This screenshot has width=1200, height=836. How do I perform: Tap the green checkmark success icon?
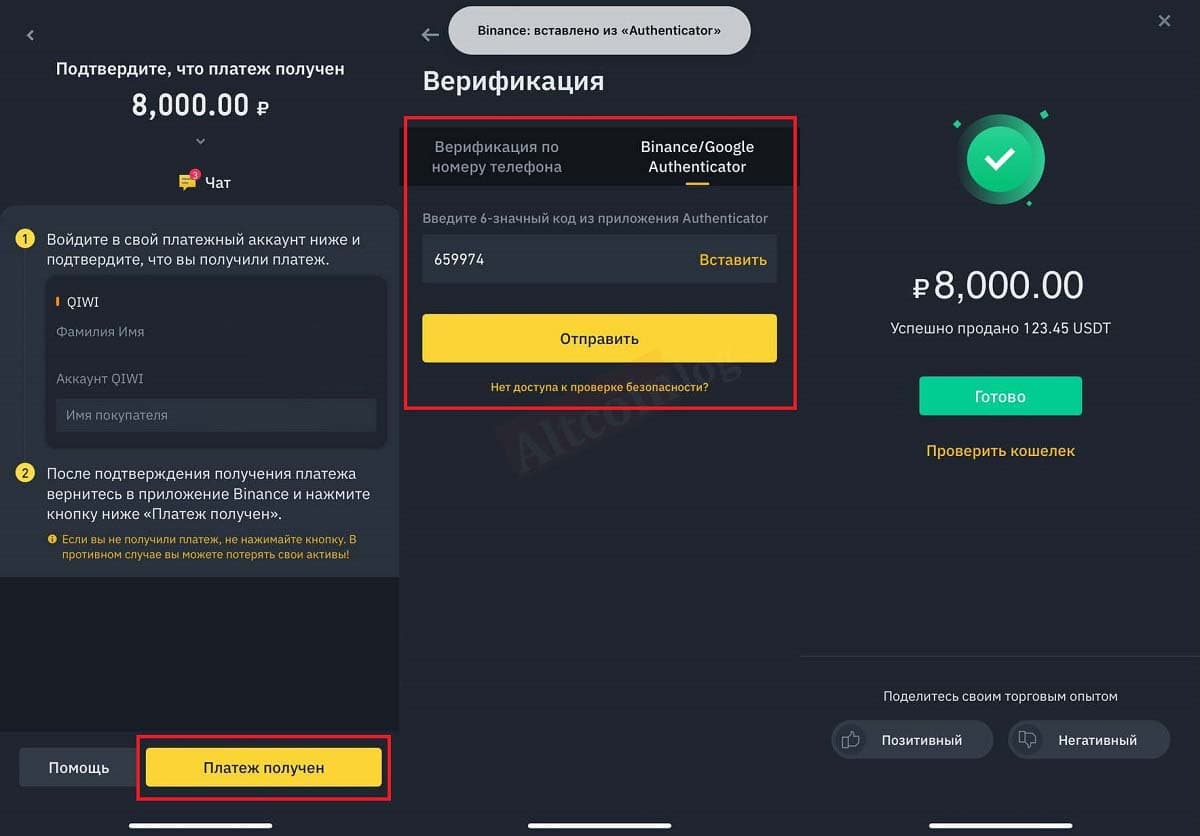[1000, 158]
